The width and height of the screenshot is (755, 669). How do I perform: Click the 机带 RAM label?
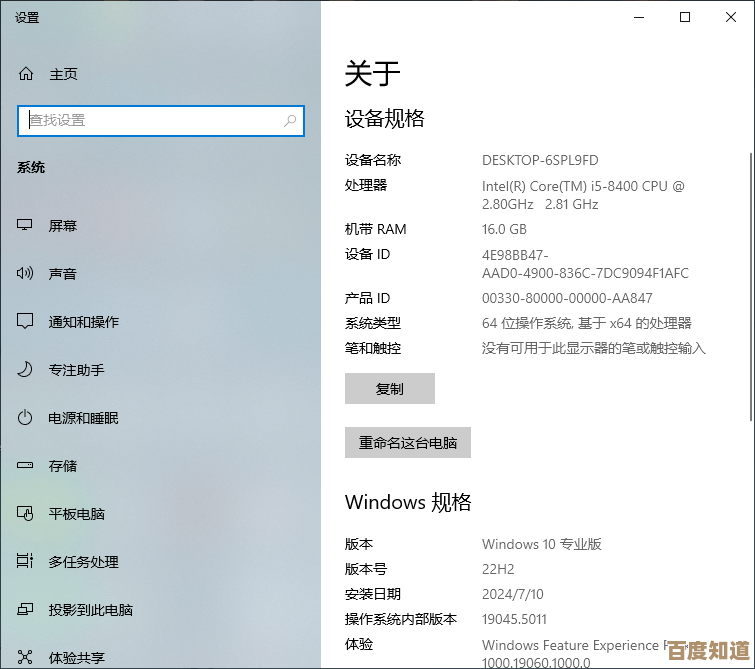(x=376, y=229)
